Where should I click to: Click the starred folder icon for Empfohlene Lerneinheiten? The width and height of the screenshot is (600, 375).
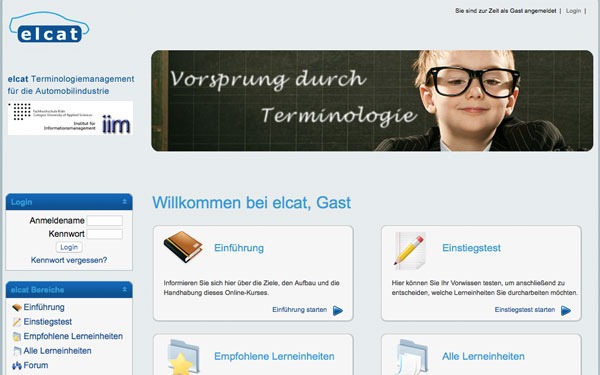[x=183, y=357]
